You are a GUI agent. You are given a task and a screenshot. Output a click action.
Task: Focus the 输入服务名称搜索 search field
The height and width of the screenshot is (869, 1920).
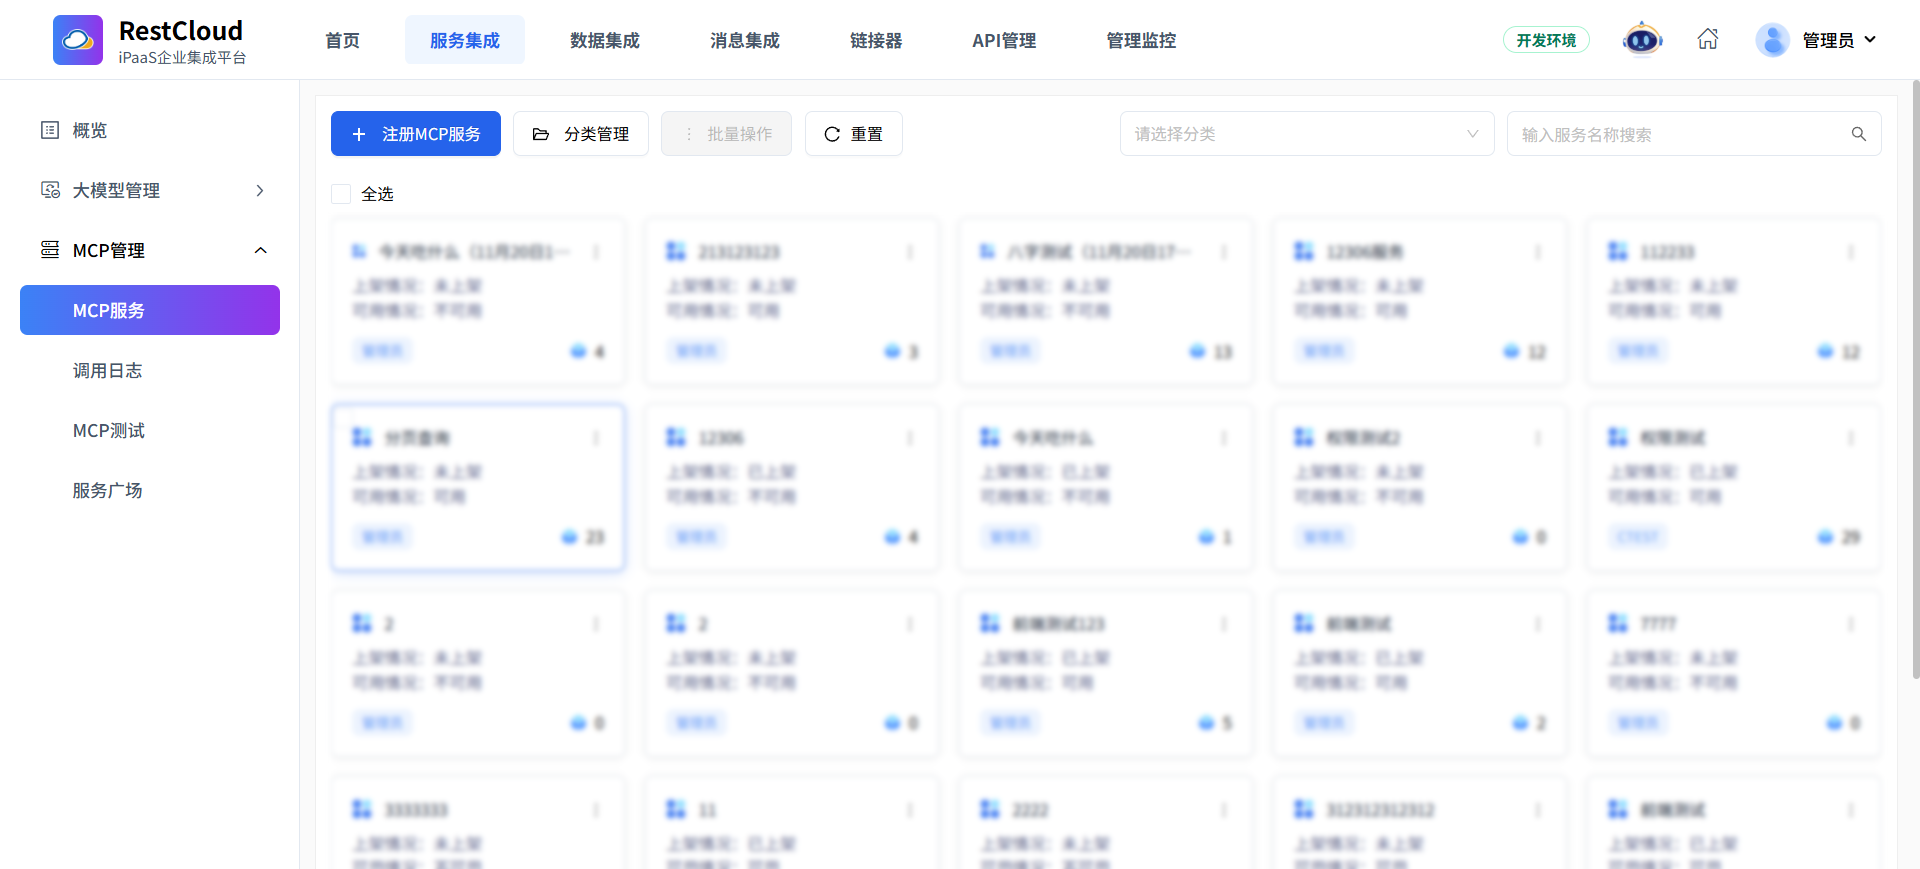1694,134
